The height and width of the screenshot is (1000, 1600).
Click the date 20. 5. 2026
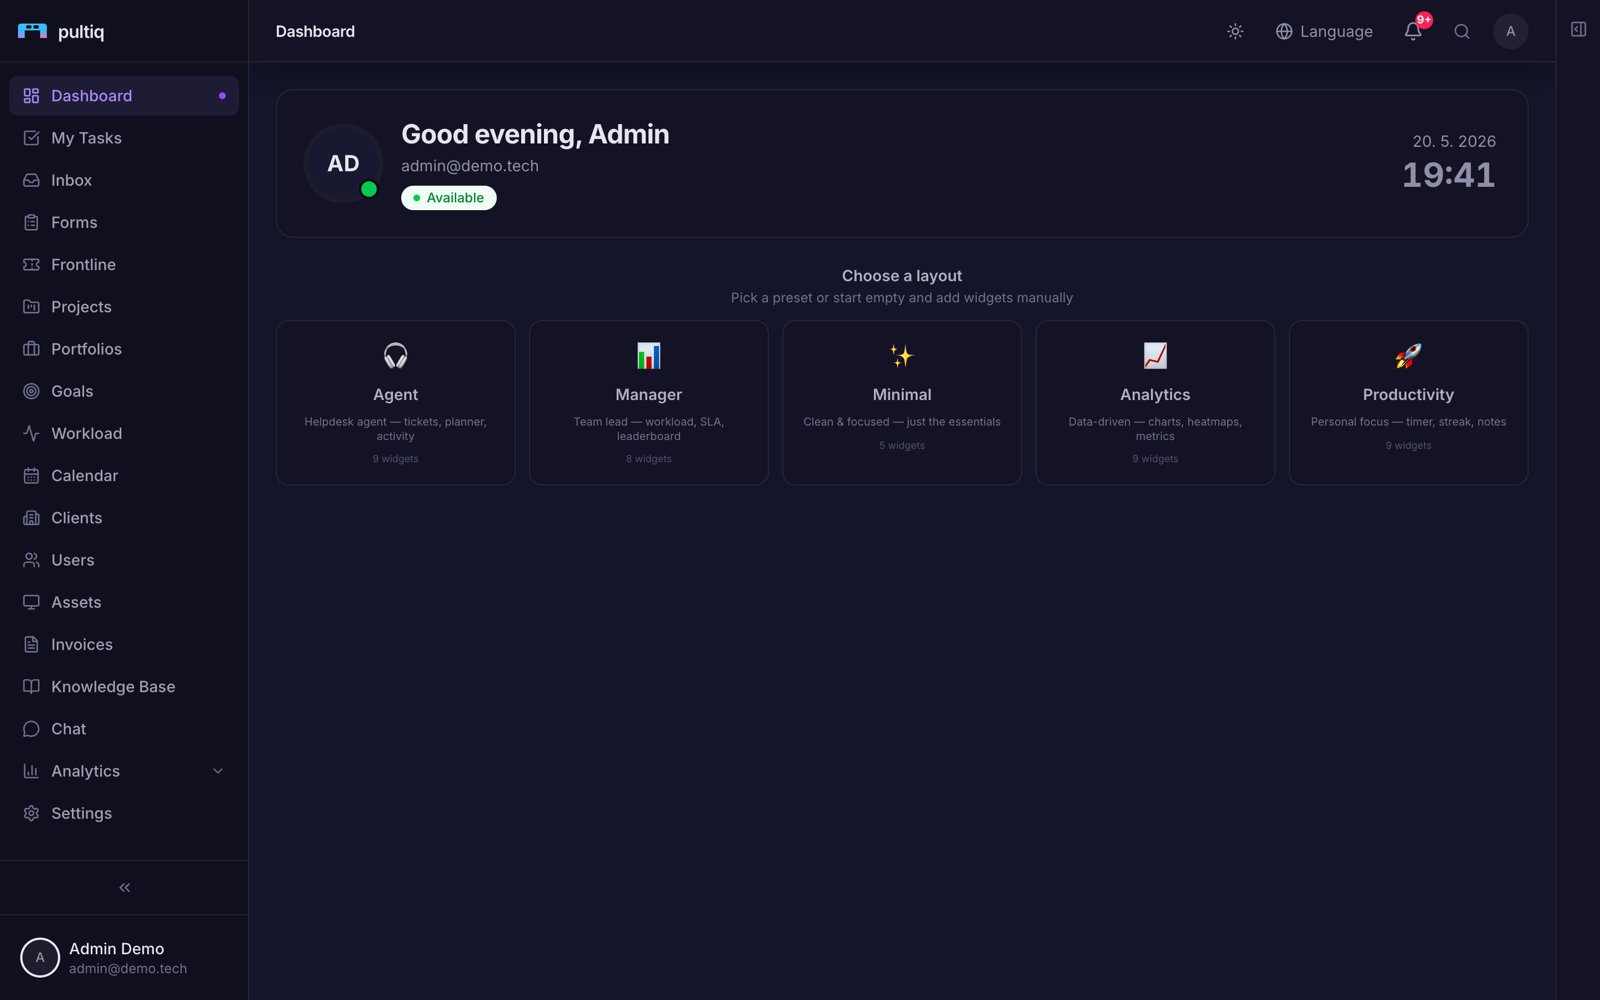pyautogui.click(x=1454, y=141)
